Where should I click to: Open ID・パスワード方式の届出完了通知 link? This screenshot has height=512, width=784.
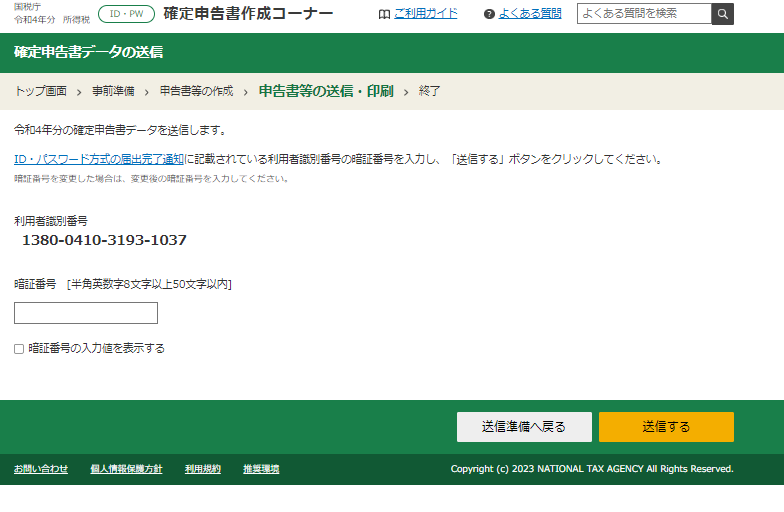[99, 160]
